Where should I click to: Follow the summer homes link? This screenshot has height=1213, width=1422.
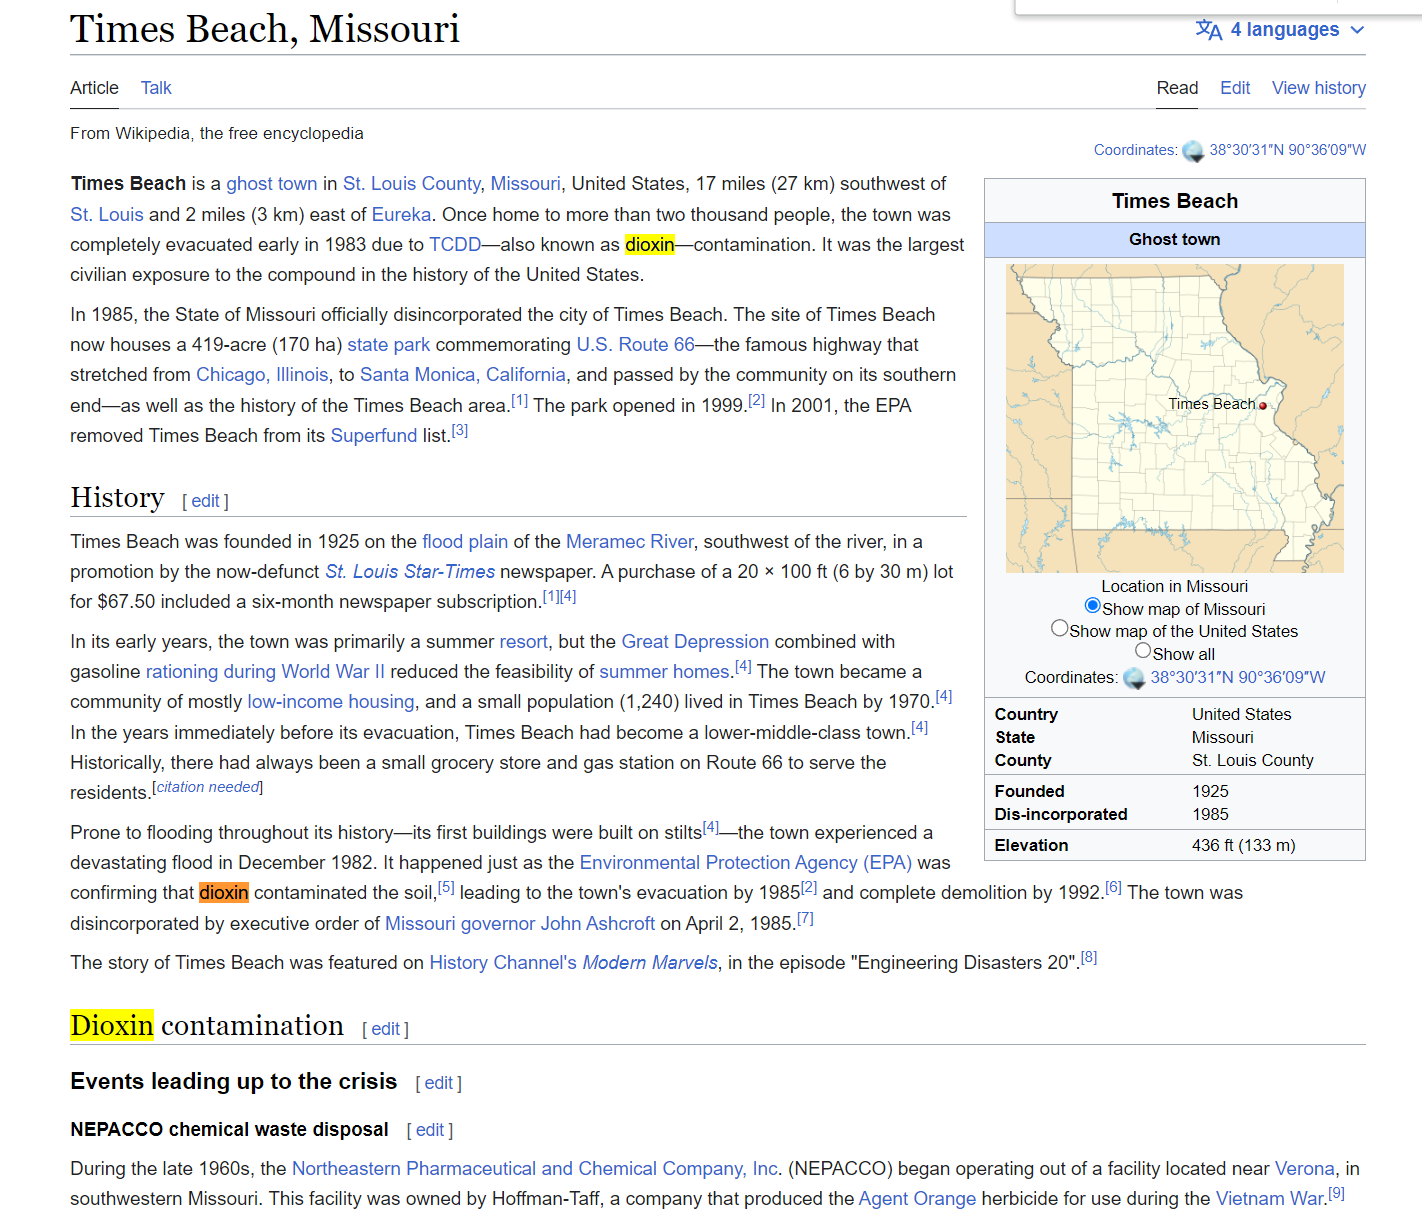click(x=665, y=672)
